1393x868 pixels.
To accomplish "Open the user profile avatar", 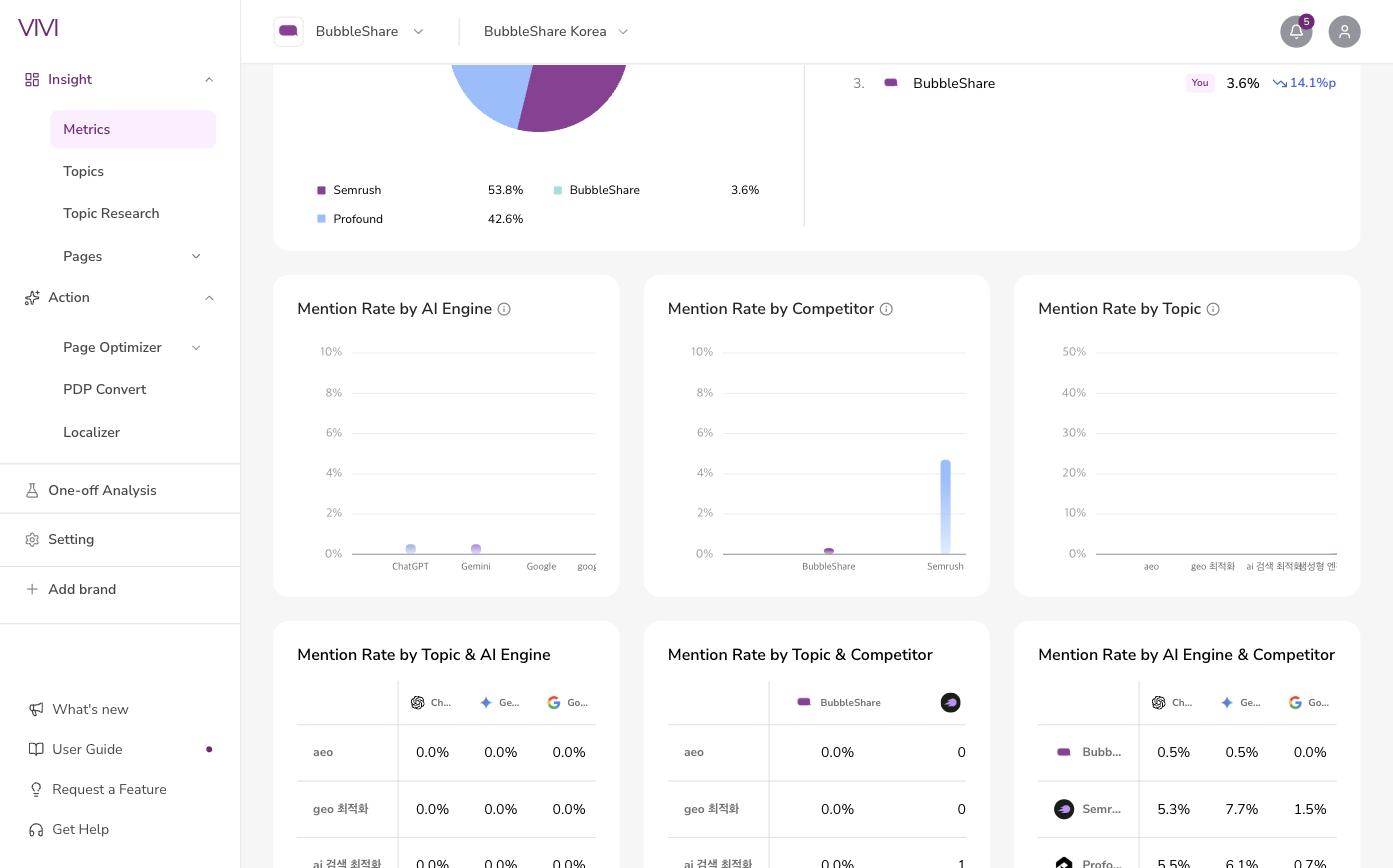I will pos(1344,31).
